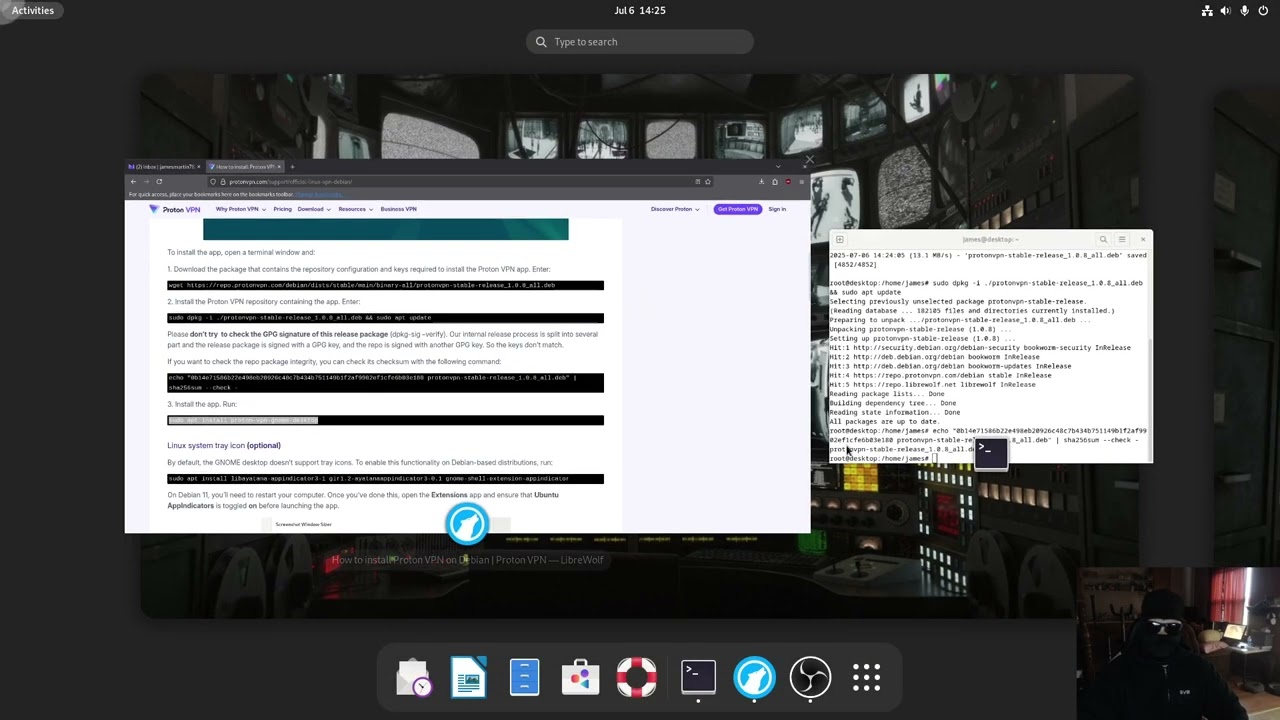Open the Help lifesaver icon

[637, 678]
